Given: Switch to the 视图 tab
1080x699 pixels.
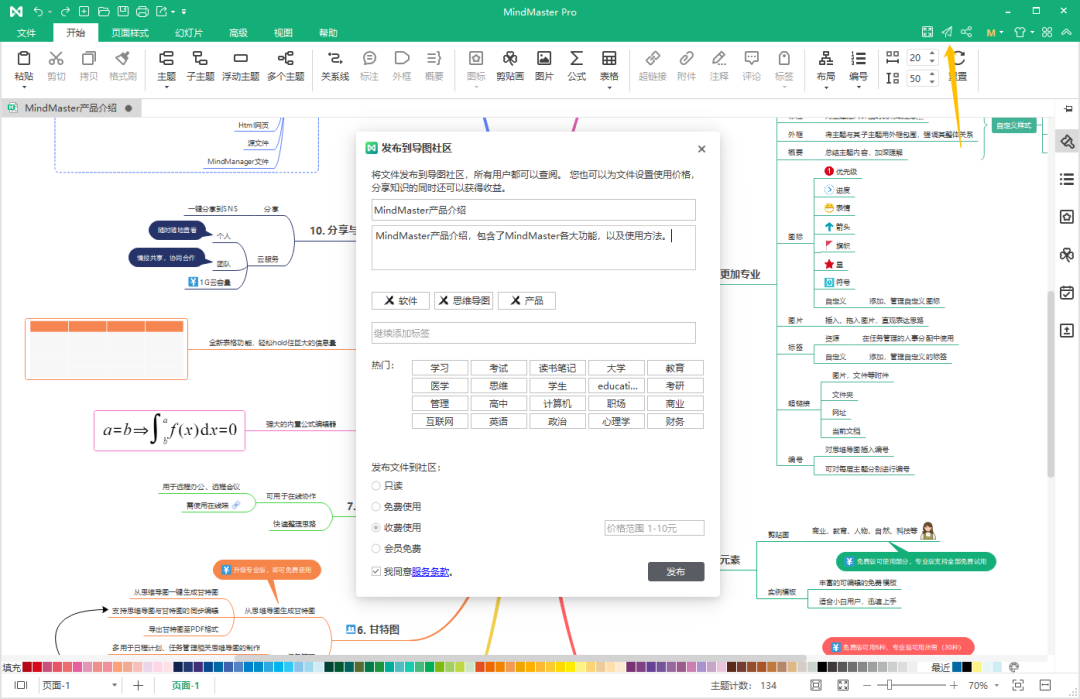Looking at the screenshot, I should point(283,32).
